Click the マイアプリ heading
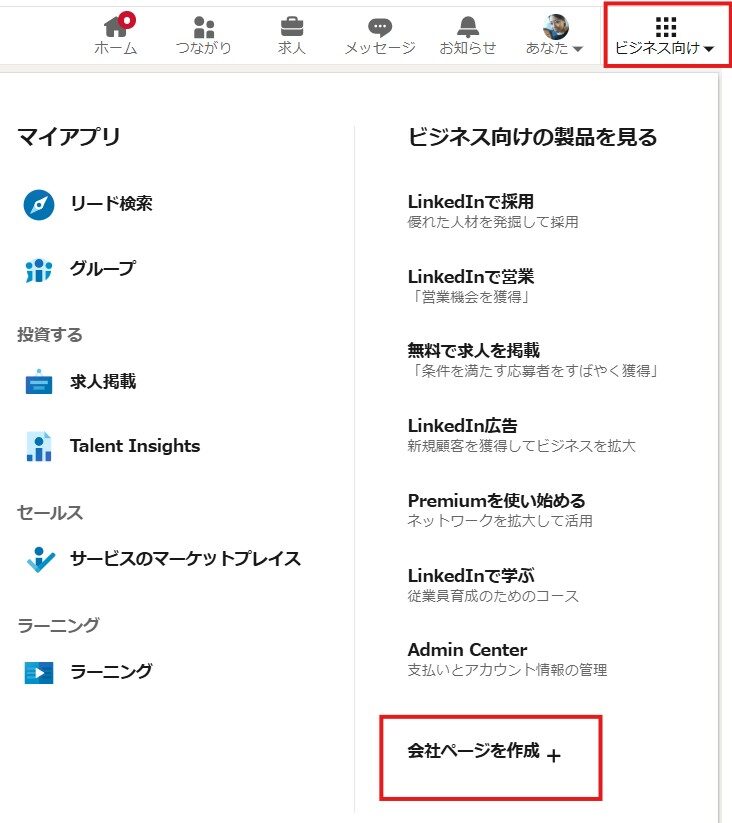The image size is (732, 823). (69, 138)
